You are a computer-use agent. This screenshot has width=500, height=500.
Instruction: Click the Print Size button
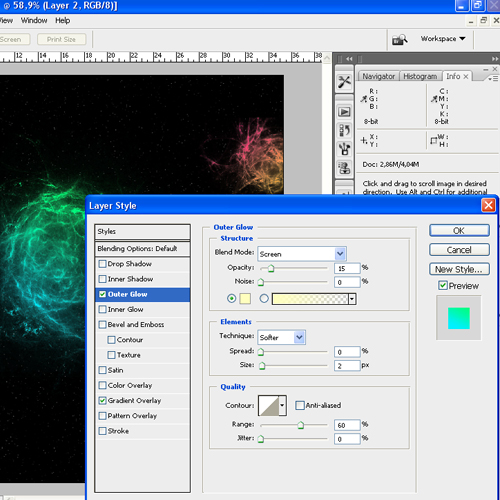click(x=61, y=39)
